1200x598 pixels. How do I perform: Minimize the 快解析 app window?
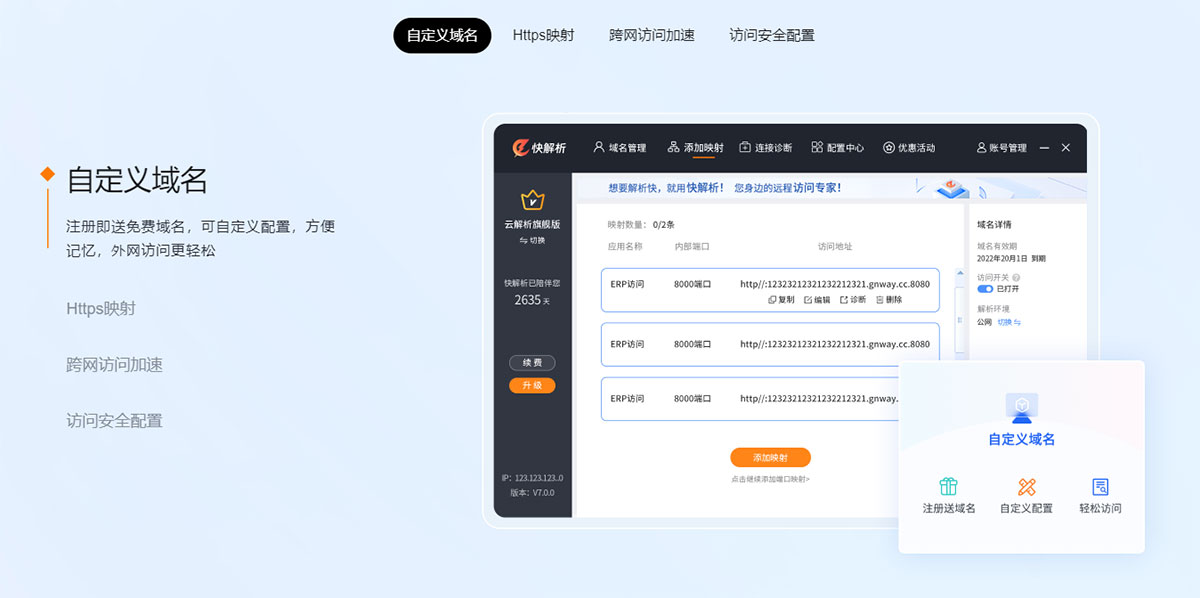point(1044,148)
